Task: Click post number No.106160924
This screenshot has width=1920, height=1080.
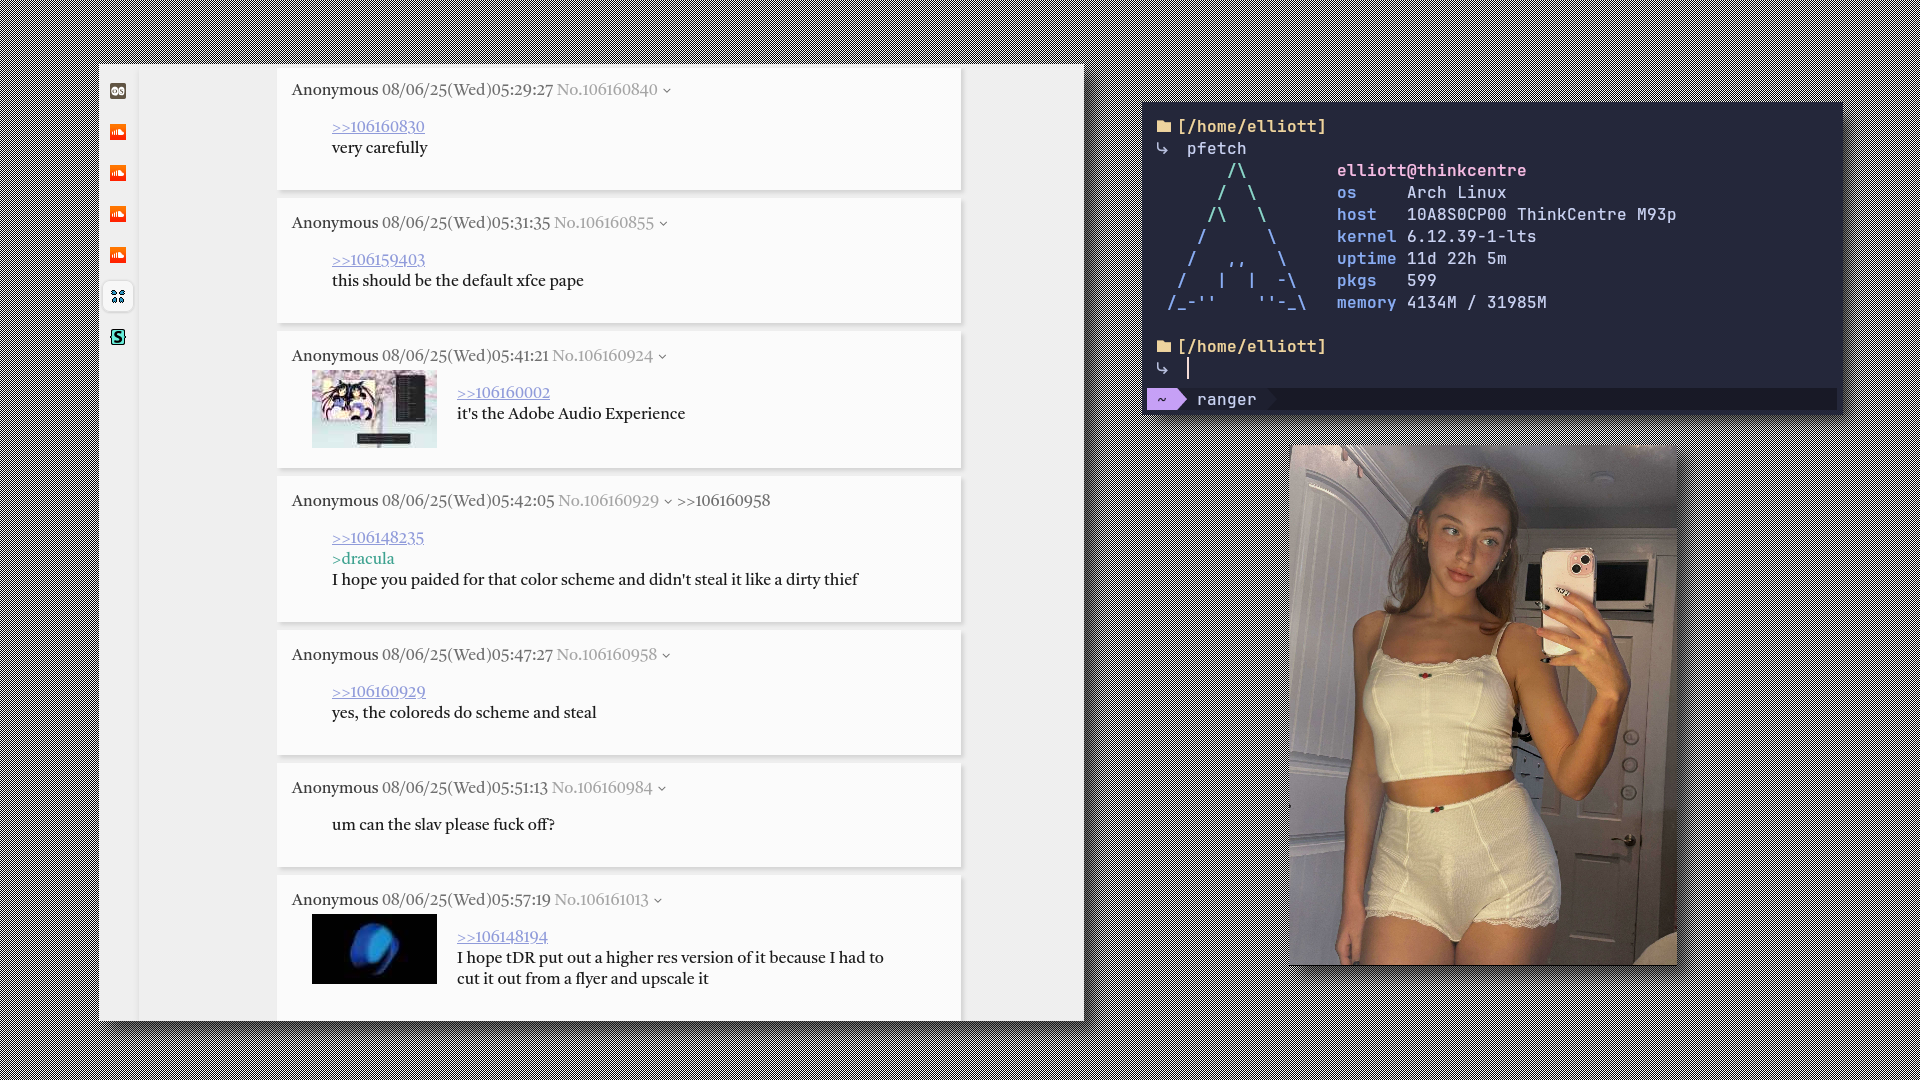Action: pos(603,355)
